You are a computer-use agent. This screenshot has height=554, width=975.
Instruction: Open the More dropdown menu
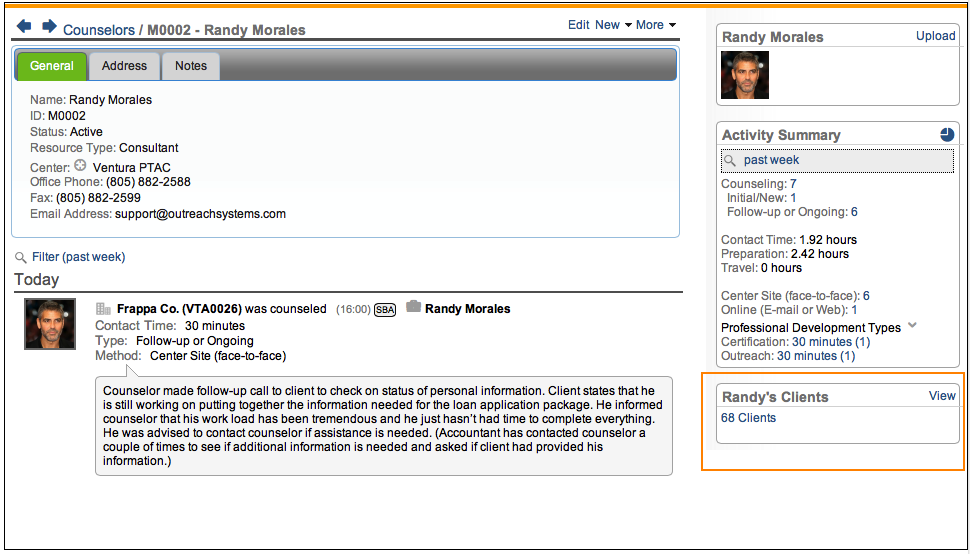pos(655,25)
